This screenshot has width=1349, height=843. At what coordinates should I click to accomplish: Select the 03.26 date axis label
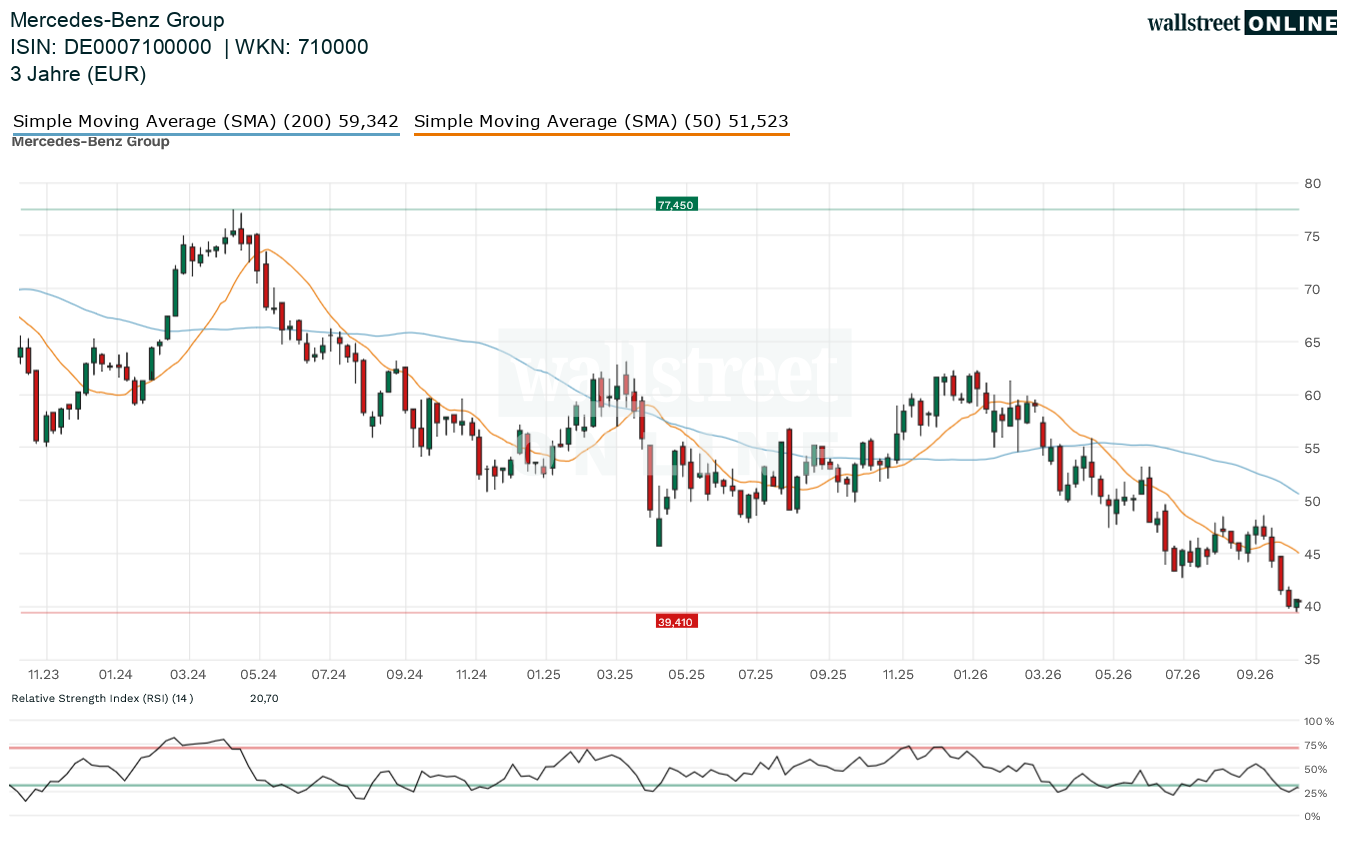pyautogui.click(x=1043, y=675)
